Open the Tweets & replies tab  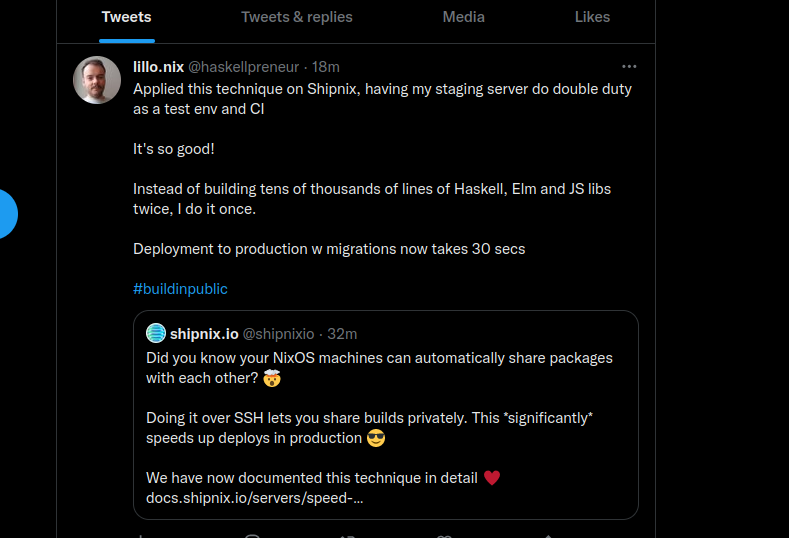point(296,17)
